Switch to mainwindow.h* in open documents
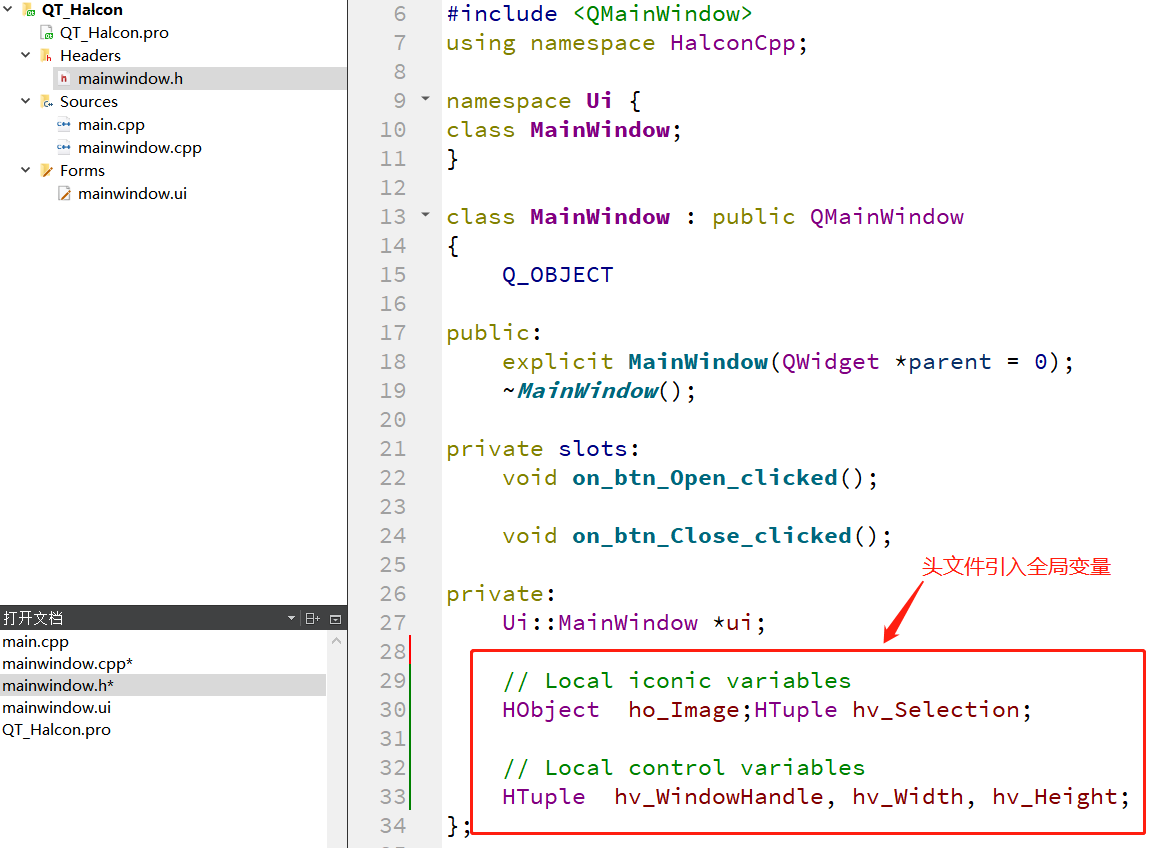 [x=163, y=685]
